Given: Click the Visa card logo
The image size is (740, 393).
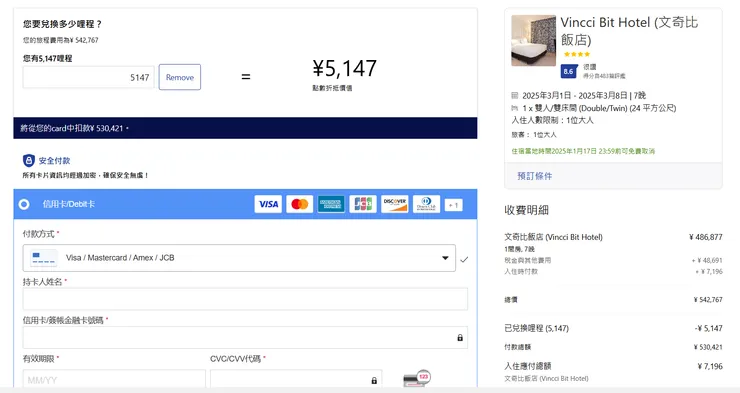Looking at the screenshot, I should [x=268, y=204].
